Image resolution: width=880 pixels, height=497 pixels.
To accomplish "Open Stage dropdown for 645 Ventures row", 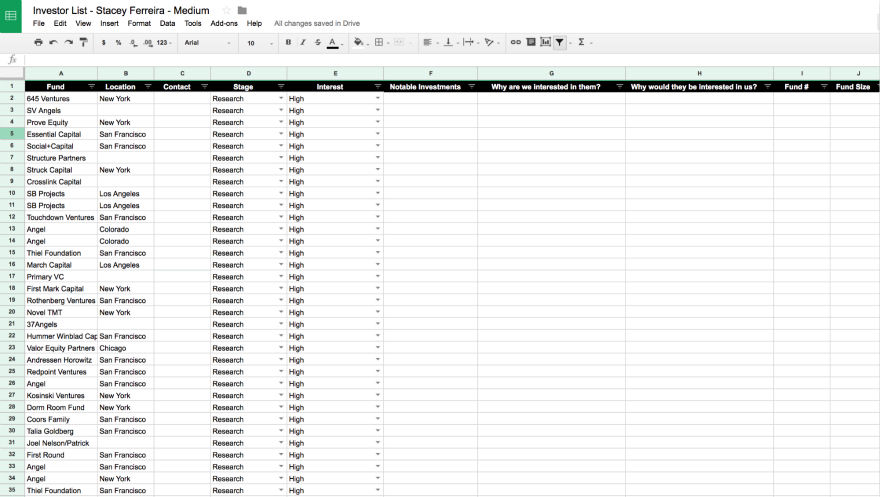I will coord(281,99).
